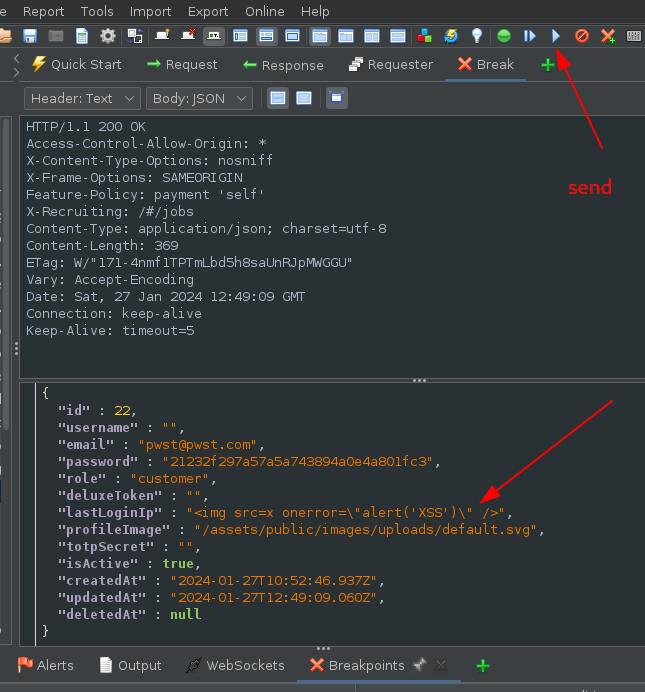Click the three-dot splitter above bottom tabs
645x692 pixels.
pyautogui.click(x=323, y=648)
